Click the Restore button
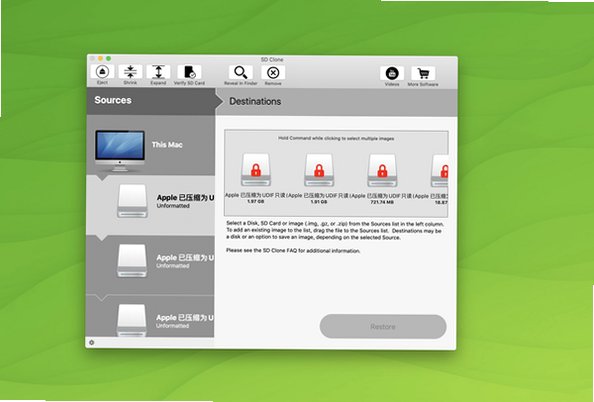Image resolution: width=594 pixels, height=402 pixels. [383, 326]
